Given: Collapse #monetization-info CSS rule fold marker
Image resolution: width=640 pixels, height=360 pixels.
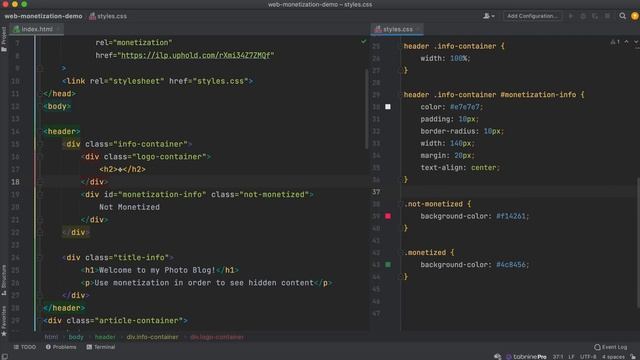Looking at the screenshot, I should tap(400, 95).
